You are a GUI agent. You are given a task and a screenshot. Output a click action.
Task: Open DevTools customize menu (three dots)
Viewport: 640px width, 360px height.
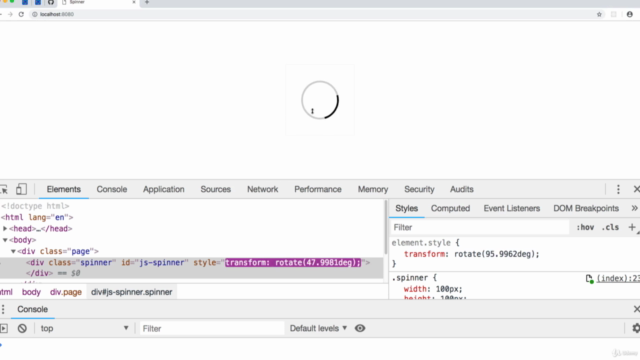618,189
